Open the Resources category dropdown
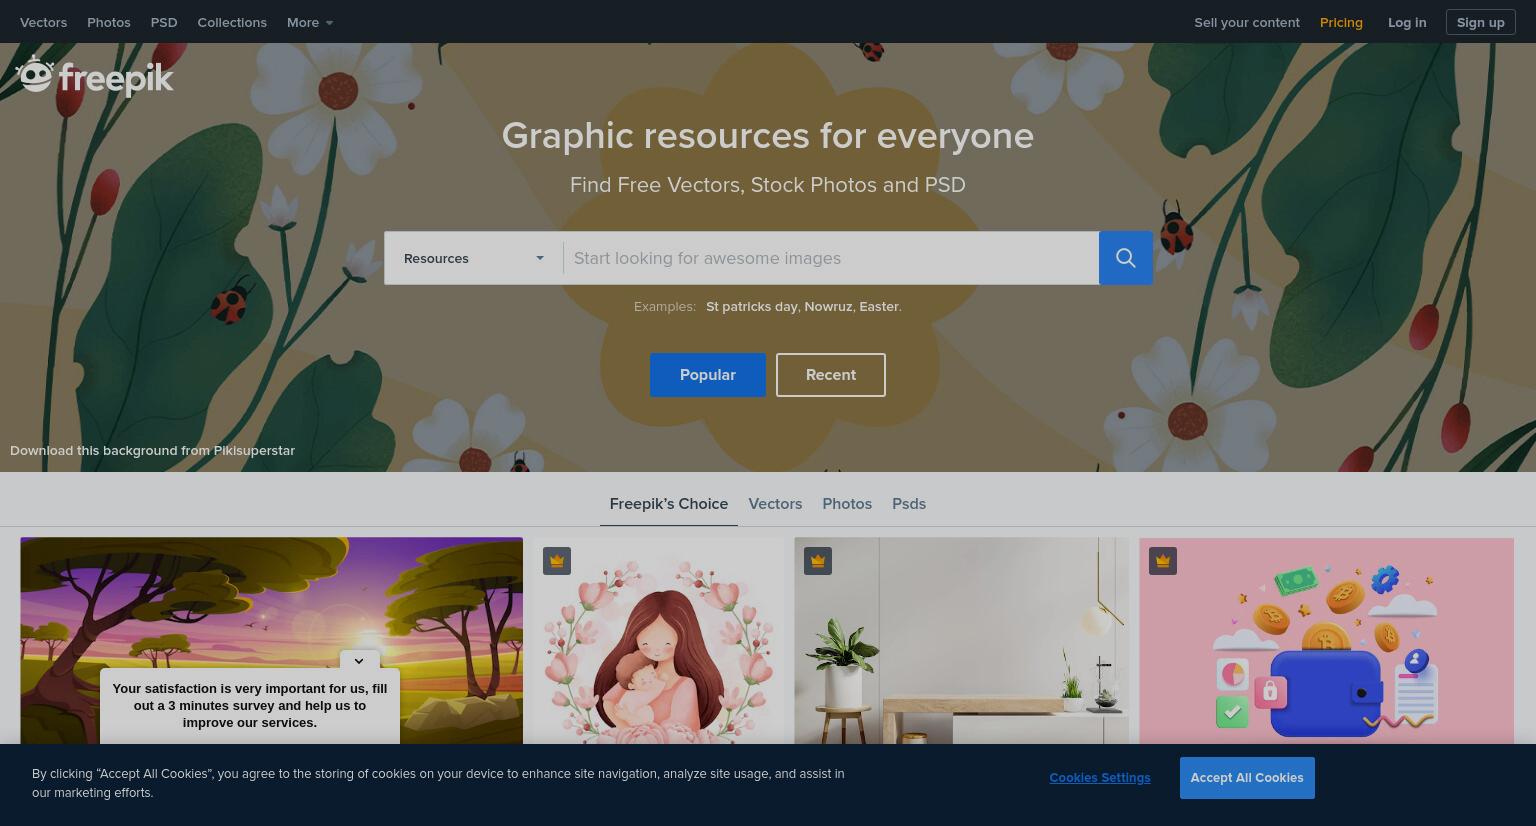1536x826 pixels. [474, 258]
